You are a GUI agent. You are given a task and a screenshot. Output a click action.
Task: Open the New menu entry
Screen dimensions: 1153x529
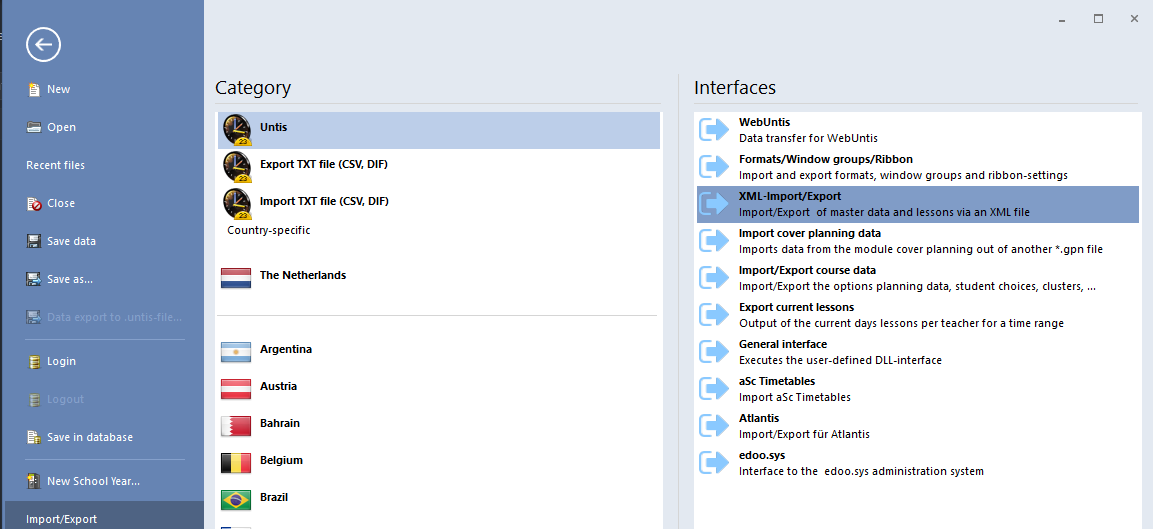59,89
